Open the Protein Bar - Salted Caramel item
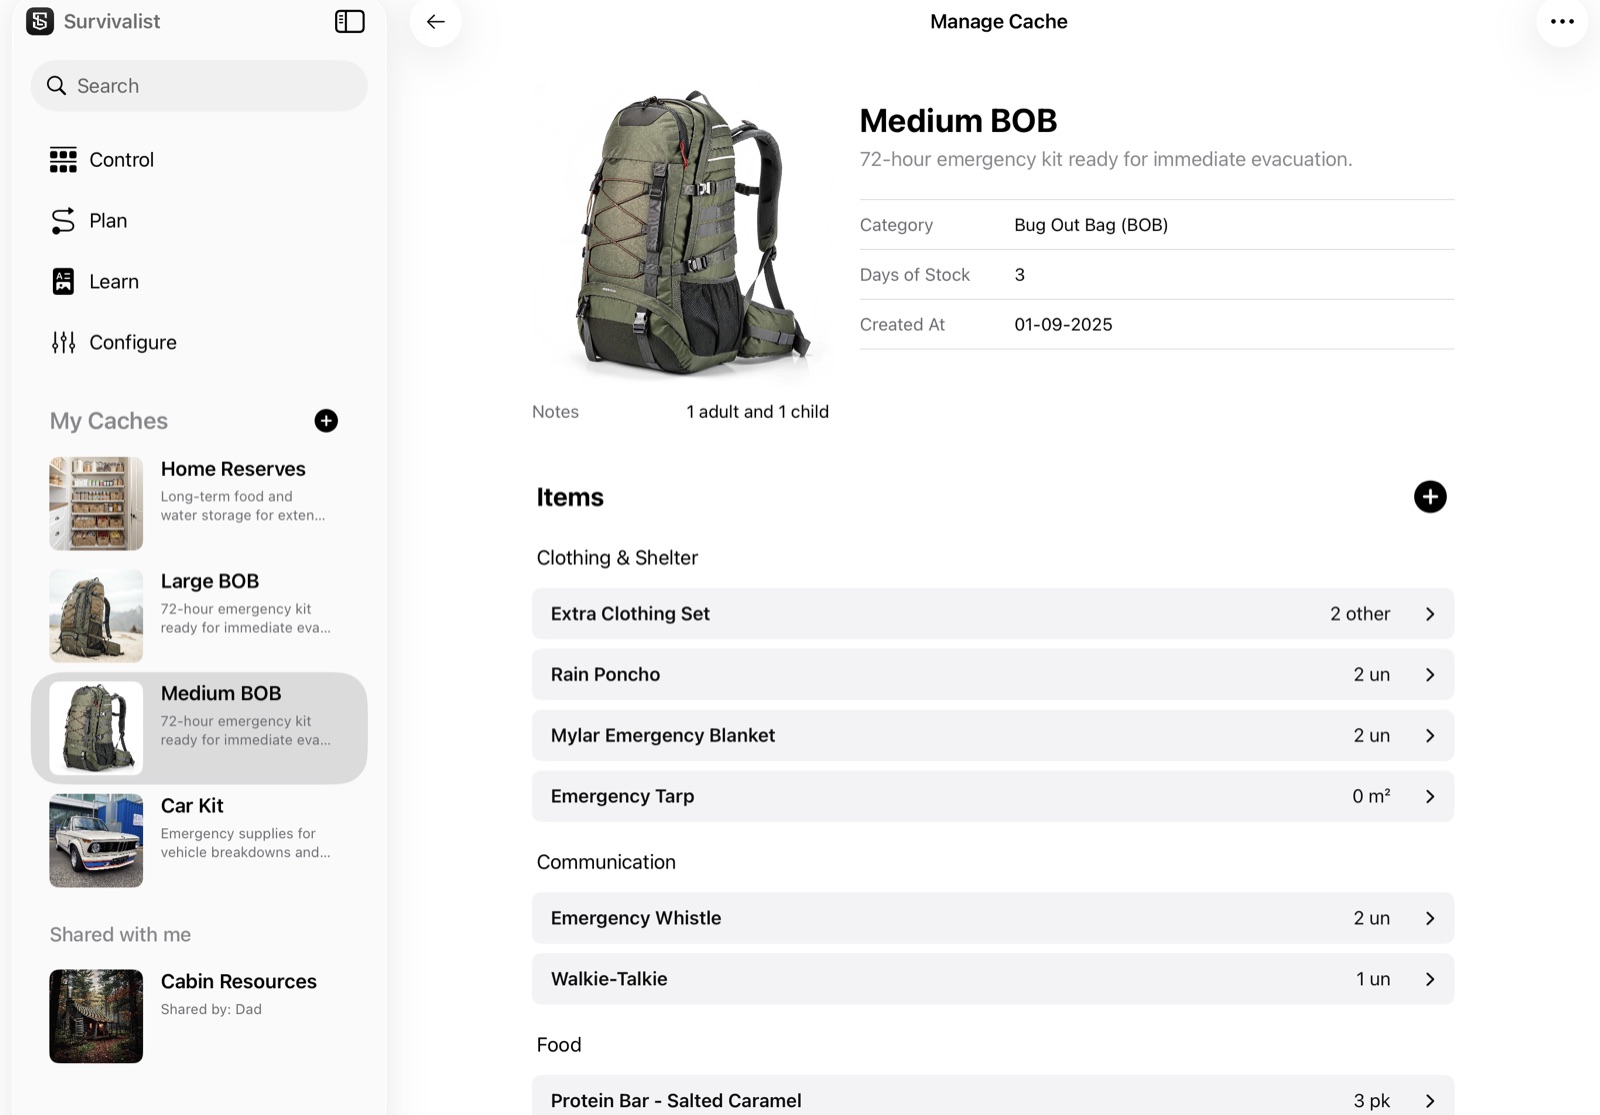 [x=993, y=1096]
